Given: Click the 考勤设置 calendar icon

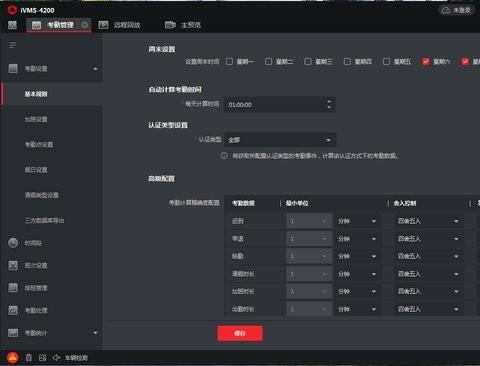Looking at the screenshot, I should (x=13, y=68).
